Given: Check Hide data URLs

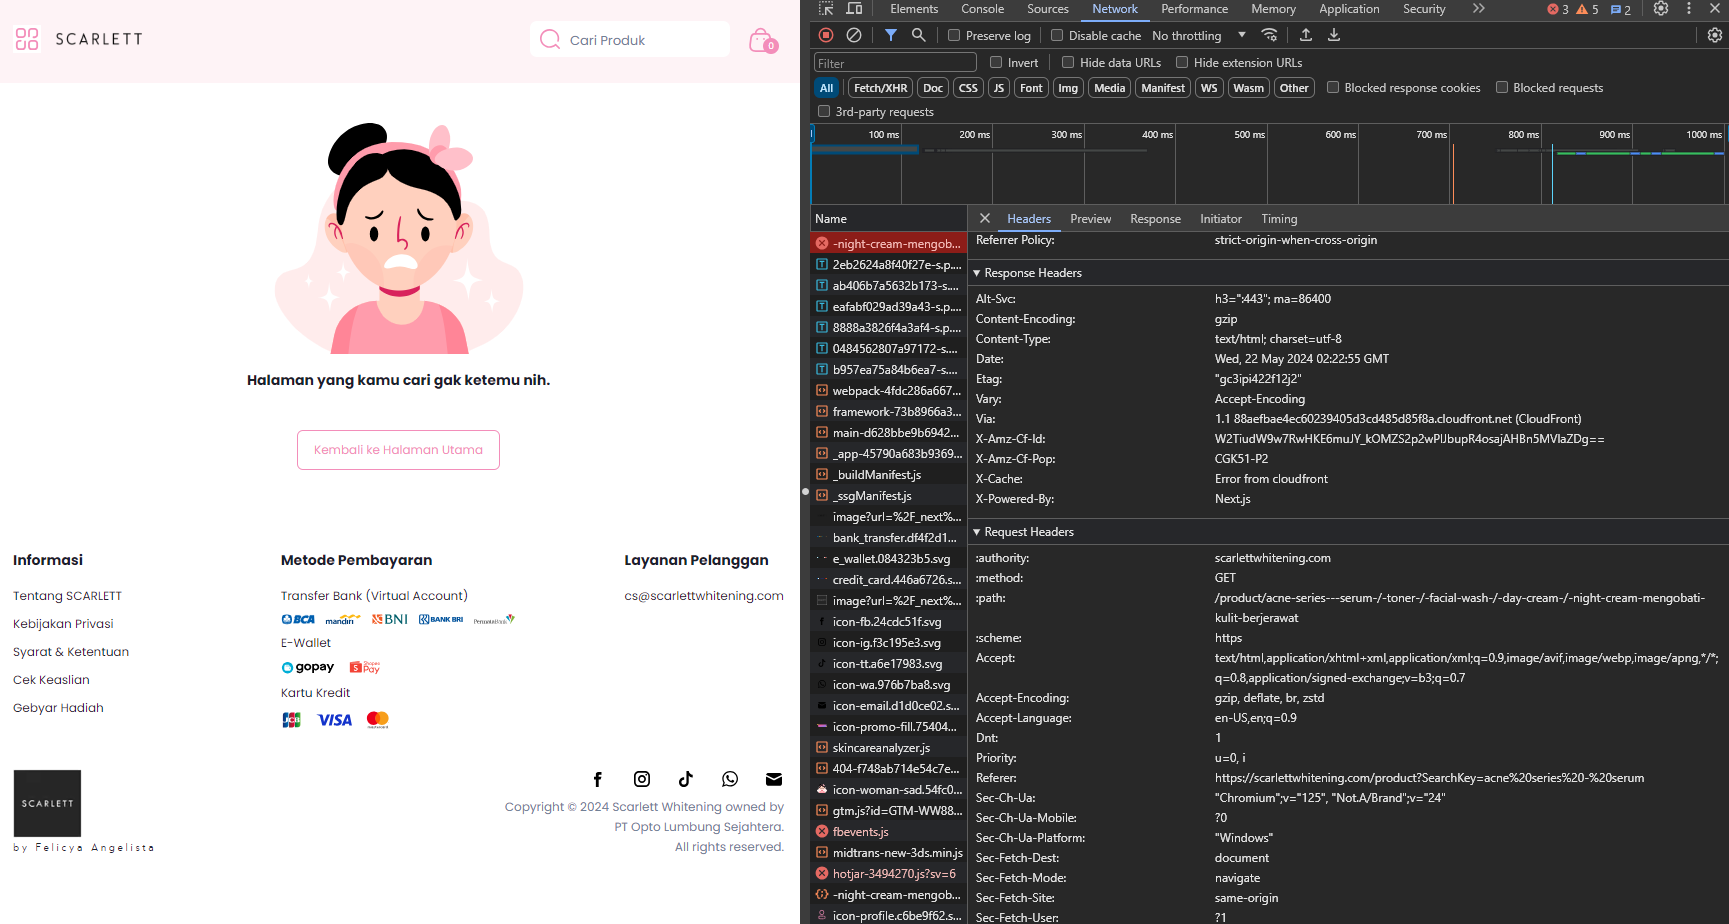Looking at the screenshot, I should 1068,62.
